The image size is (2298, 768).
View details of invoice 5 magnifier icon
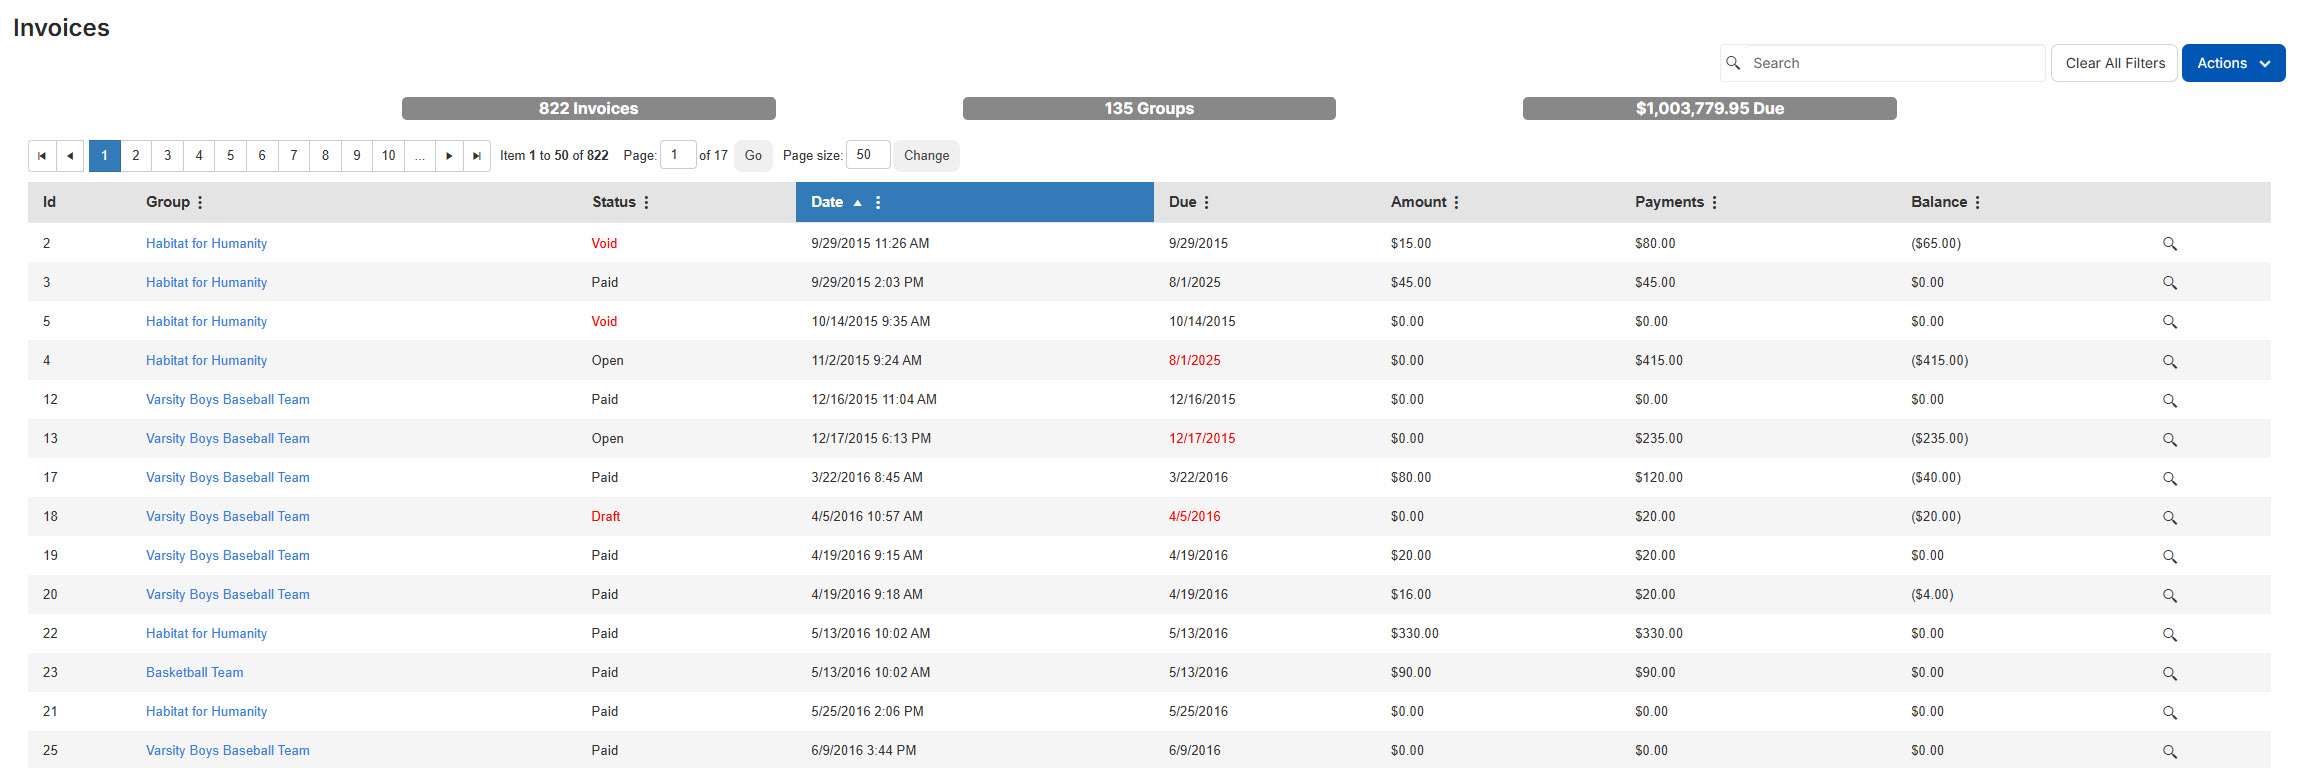coord(2170,322)
